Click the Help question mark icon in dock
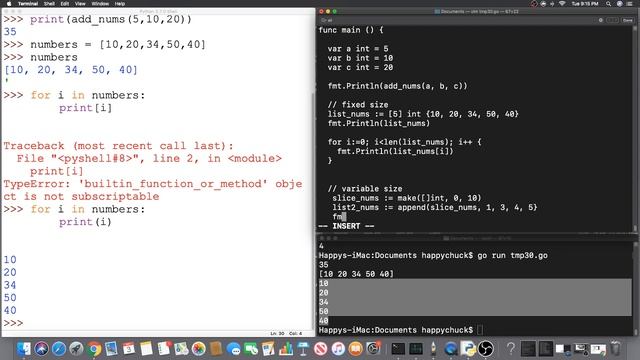640x360 pixels. (x=511, y=349)
